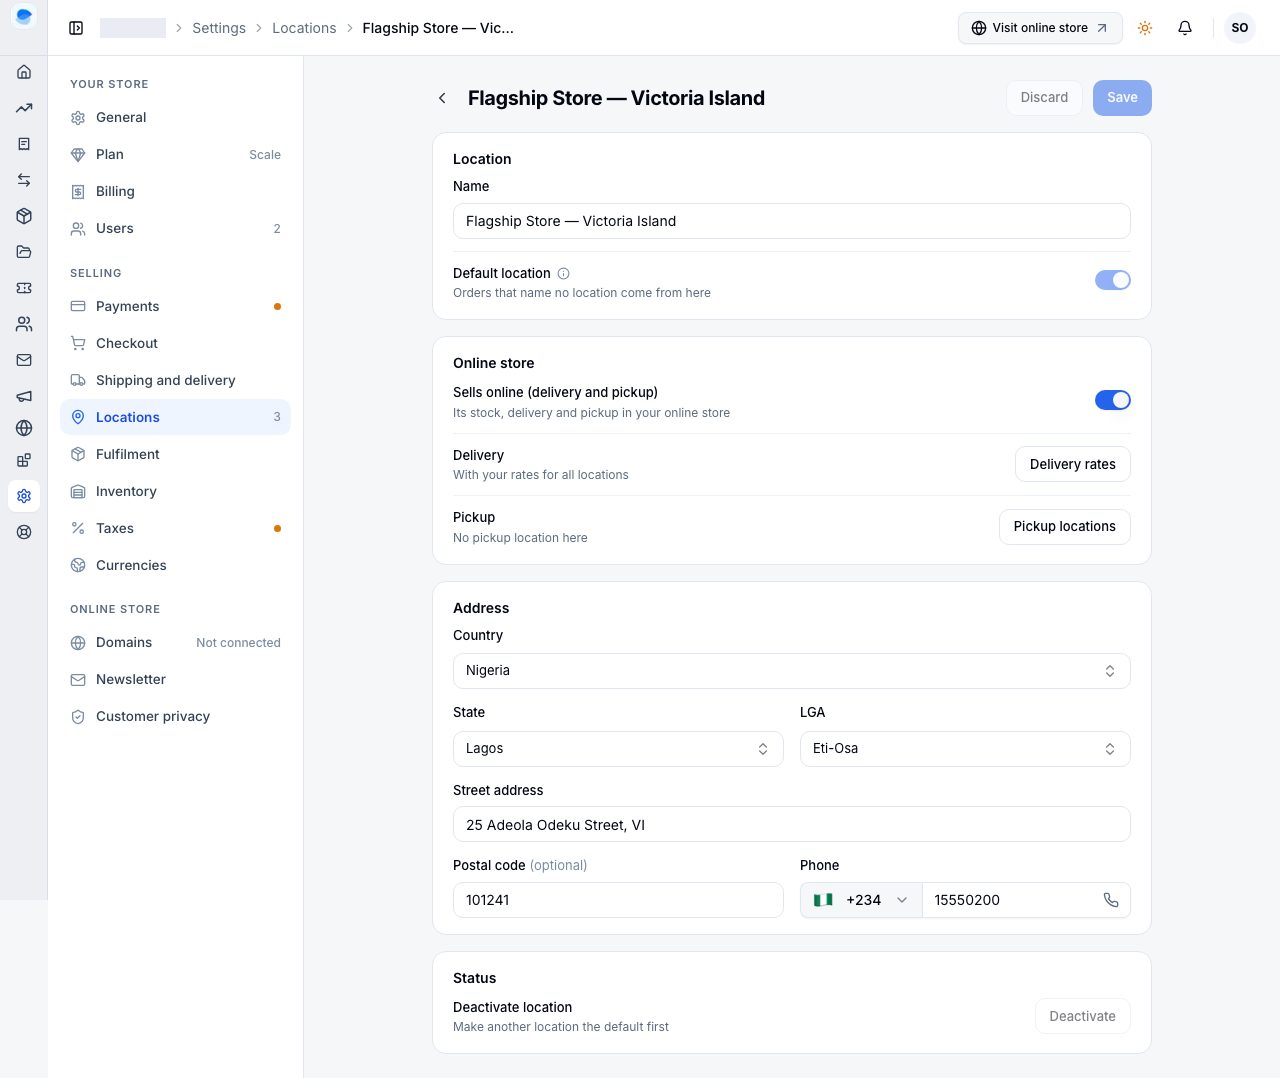Click the phone handset icon in Phone field

pyautogui.click(x=1111, y=900)
